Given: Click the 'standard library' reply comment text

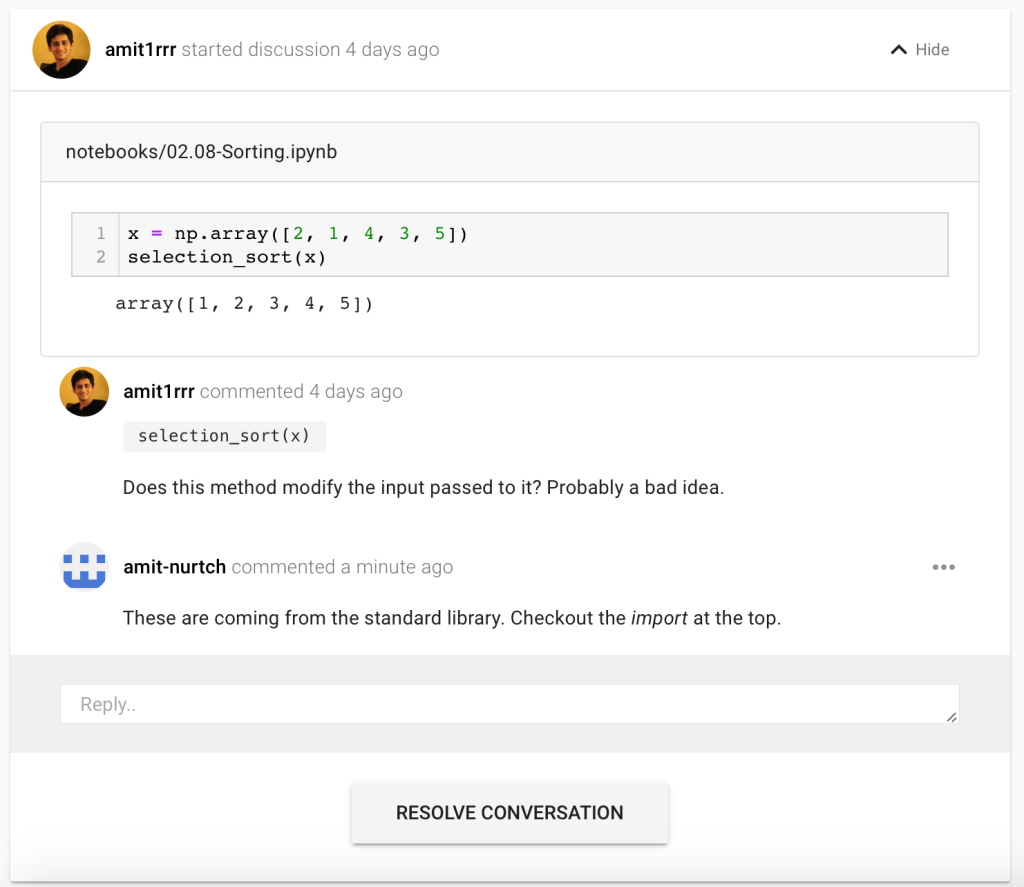Looking at the screenshot, I should click(x=452, y=618).
